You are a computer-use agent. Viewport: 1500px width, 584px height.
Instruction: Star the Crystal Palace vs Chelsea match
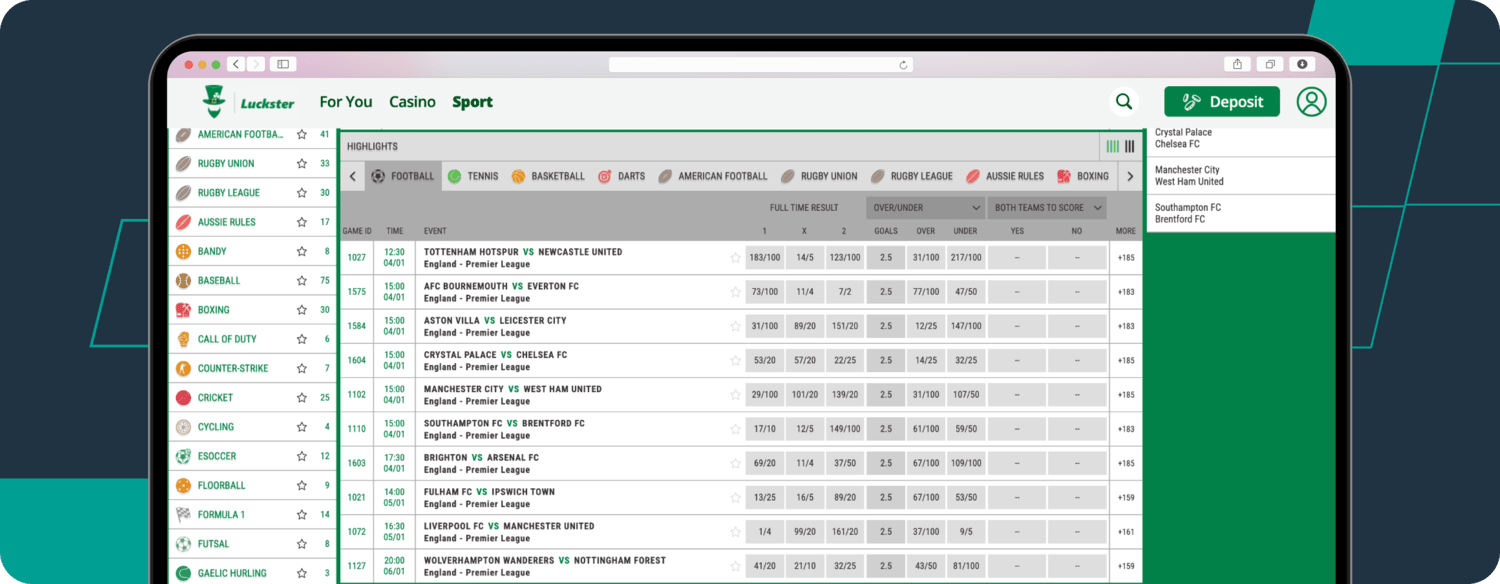click(x=736, y=360)
